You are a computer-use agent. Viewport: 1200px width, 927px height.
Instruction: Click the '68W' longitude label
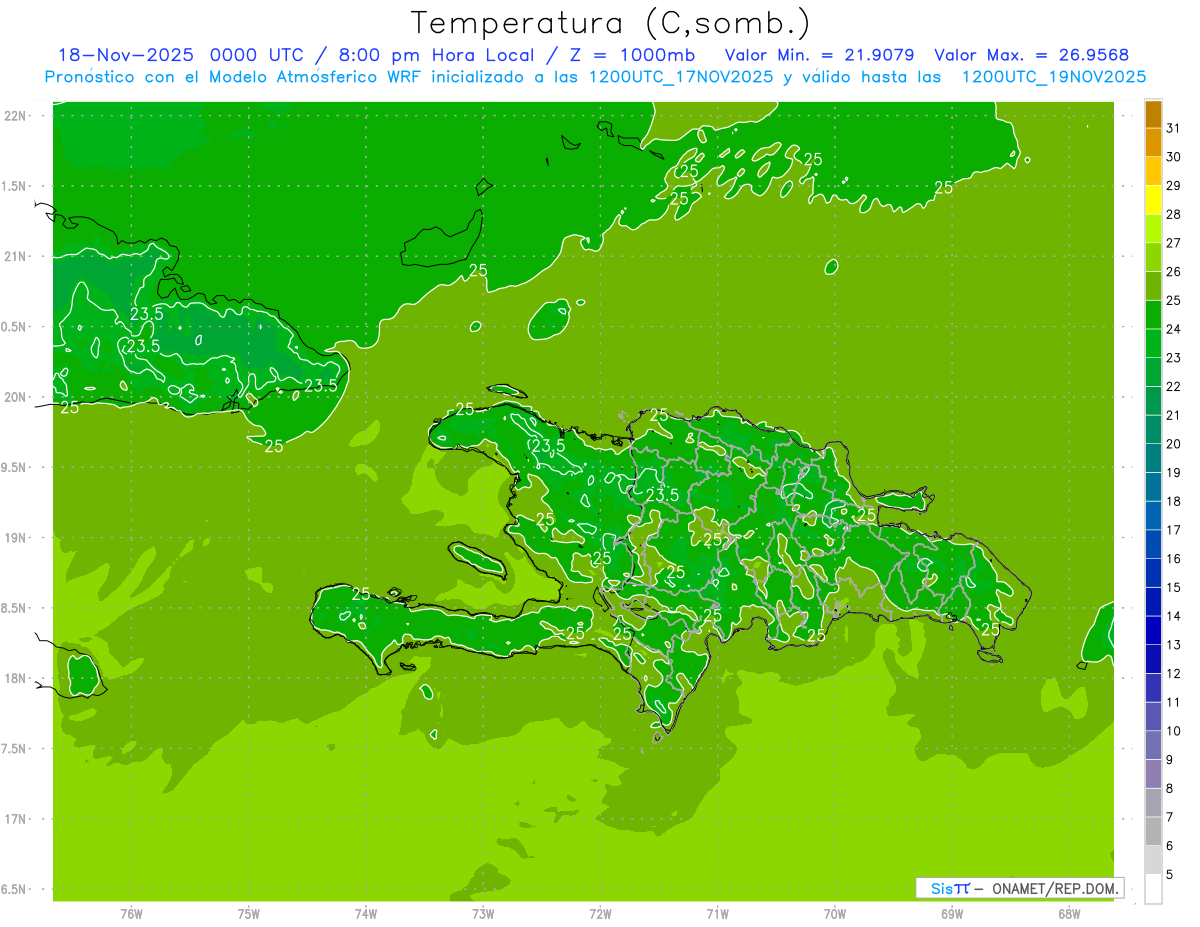pos(1069,914)
